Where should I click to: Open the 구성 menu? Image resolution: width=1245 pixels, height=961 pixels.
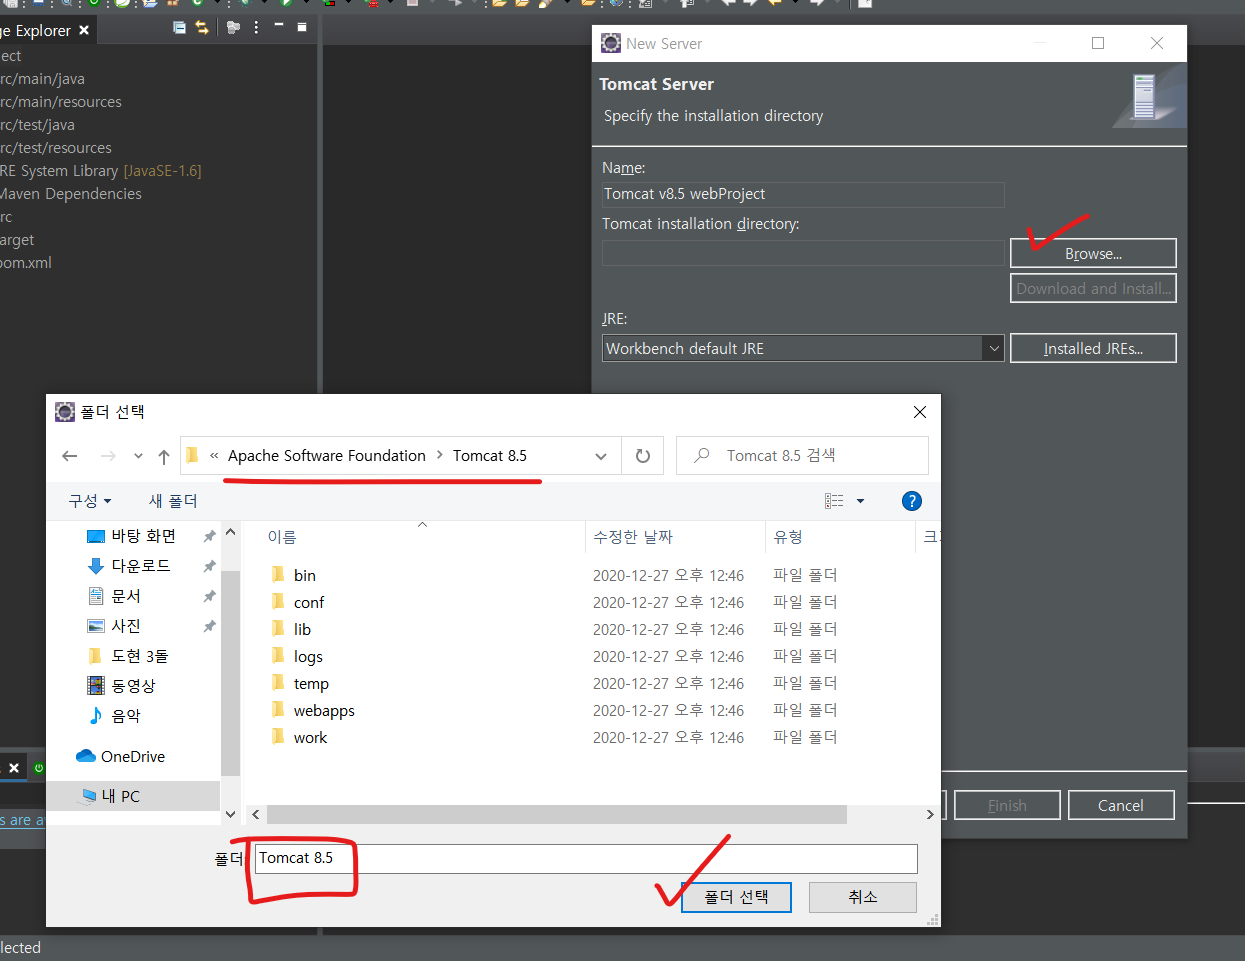[x=90, y=501]
